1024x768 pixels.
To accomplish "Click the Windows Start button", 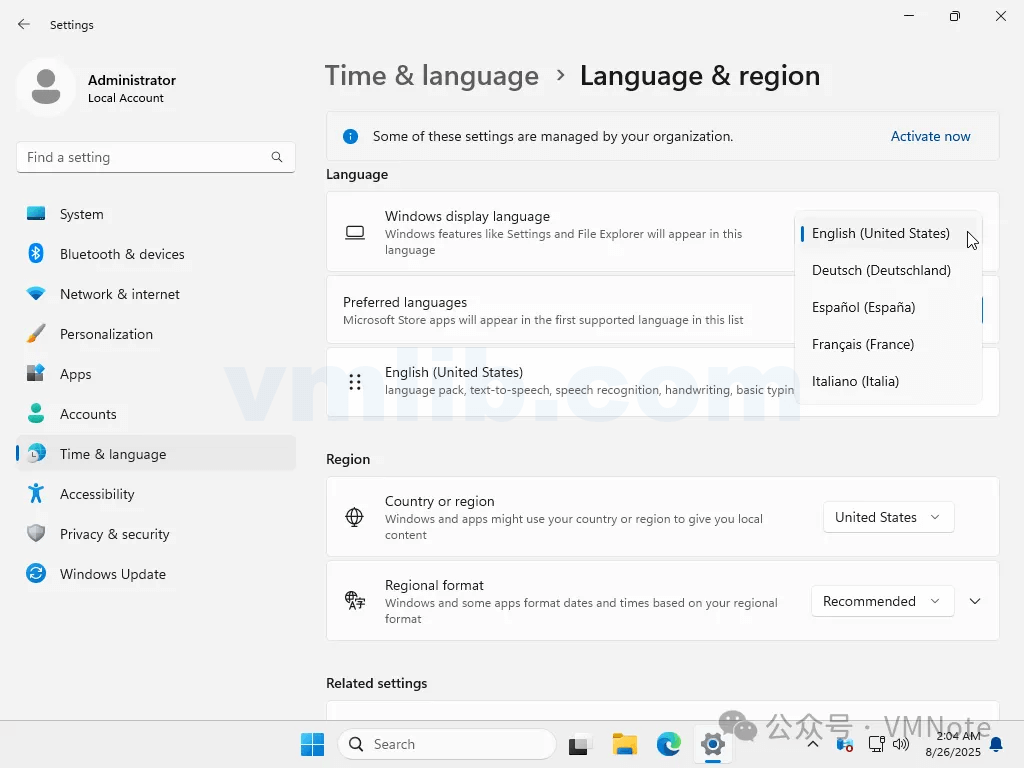I will coord(312,744).
